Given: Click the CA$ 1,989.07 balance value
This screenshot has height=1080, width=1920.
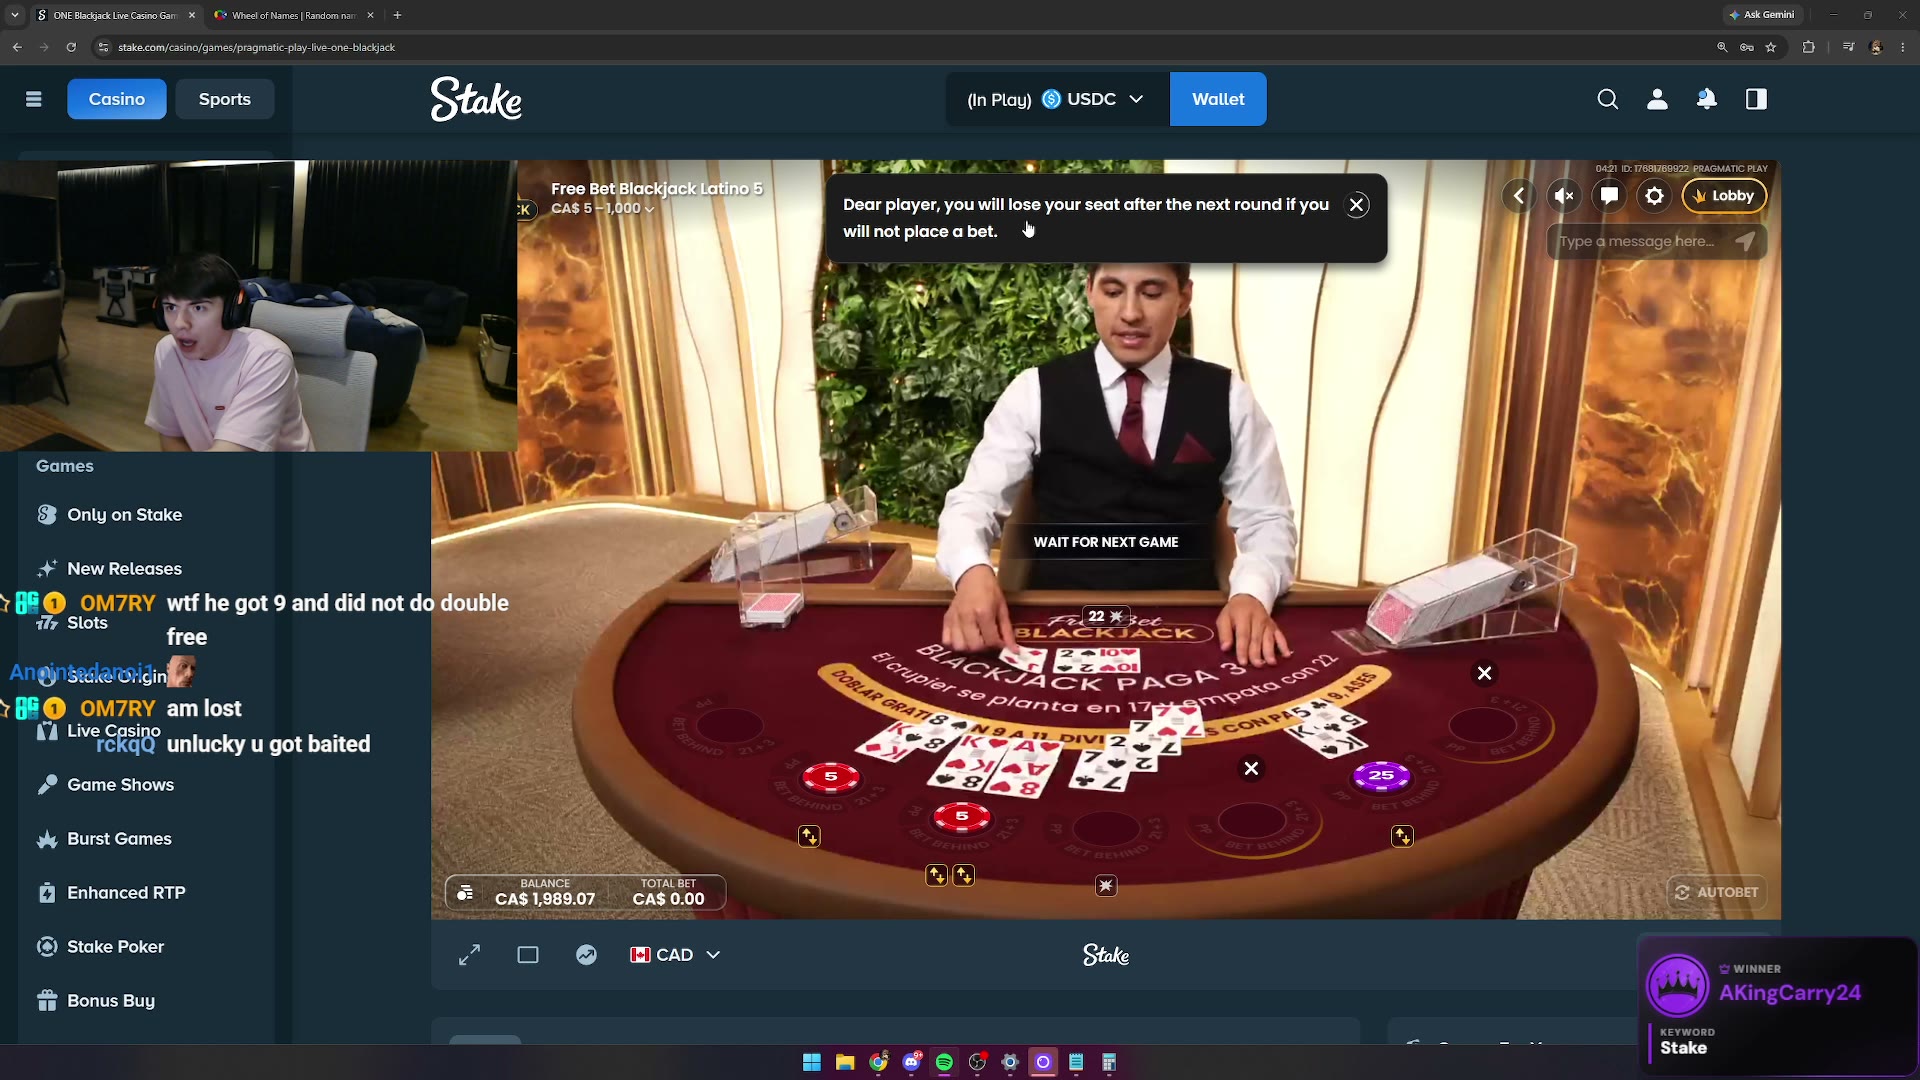Looking at the screenshot, I should tap(545, 899).
